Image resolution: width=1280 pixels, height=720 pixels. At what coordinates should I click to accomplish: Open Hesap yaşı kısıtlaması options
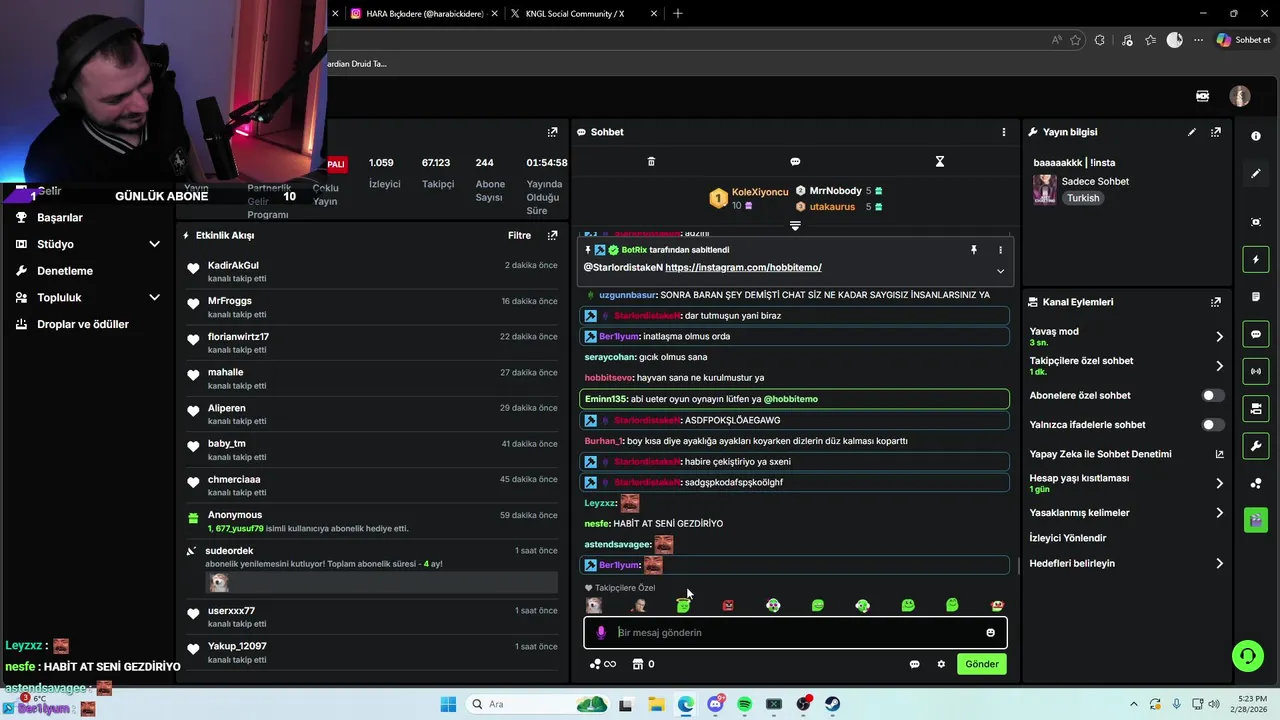(x=1126, y=483)
